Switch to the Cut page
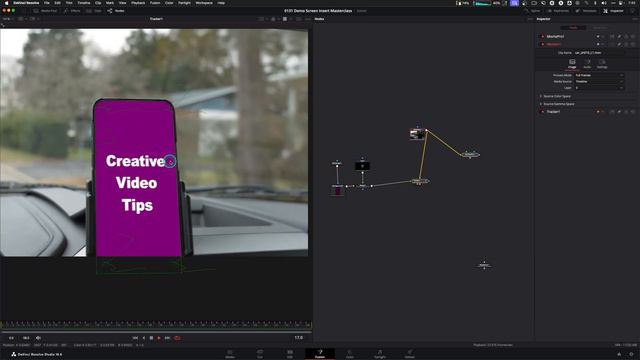Image resolution: width=640 pixels, height=360 pixels. [x=260, y=354]
